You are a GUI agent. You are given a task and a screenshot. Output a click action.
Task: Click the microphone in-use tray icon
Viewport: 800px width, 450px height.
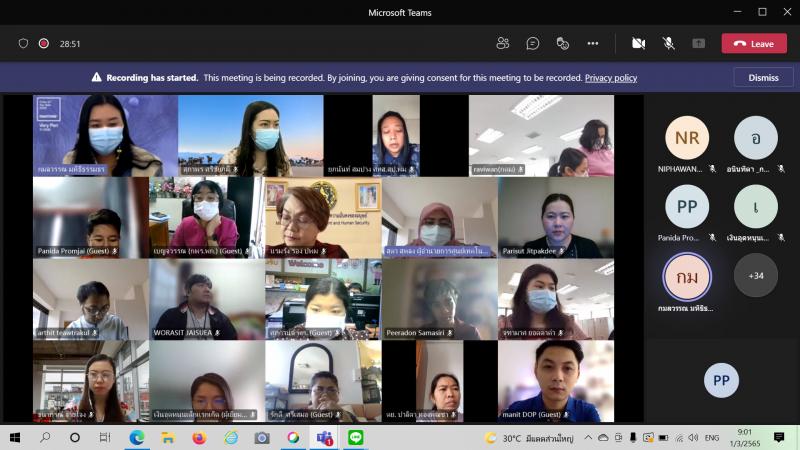[633, 438]
